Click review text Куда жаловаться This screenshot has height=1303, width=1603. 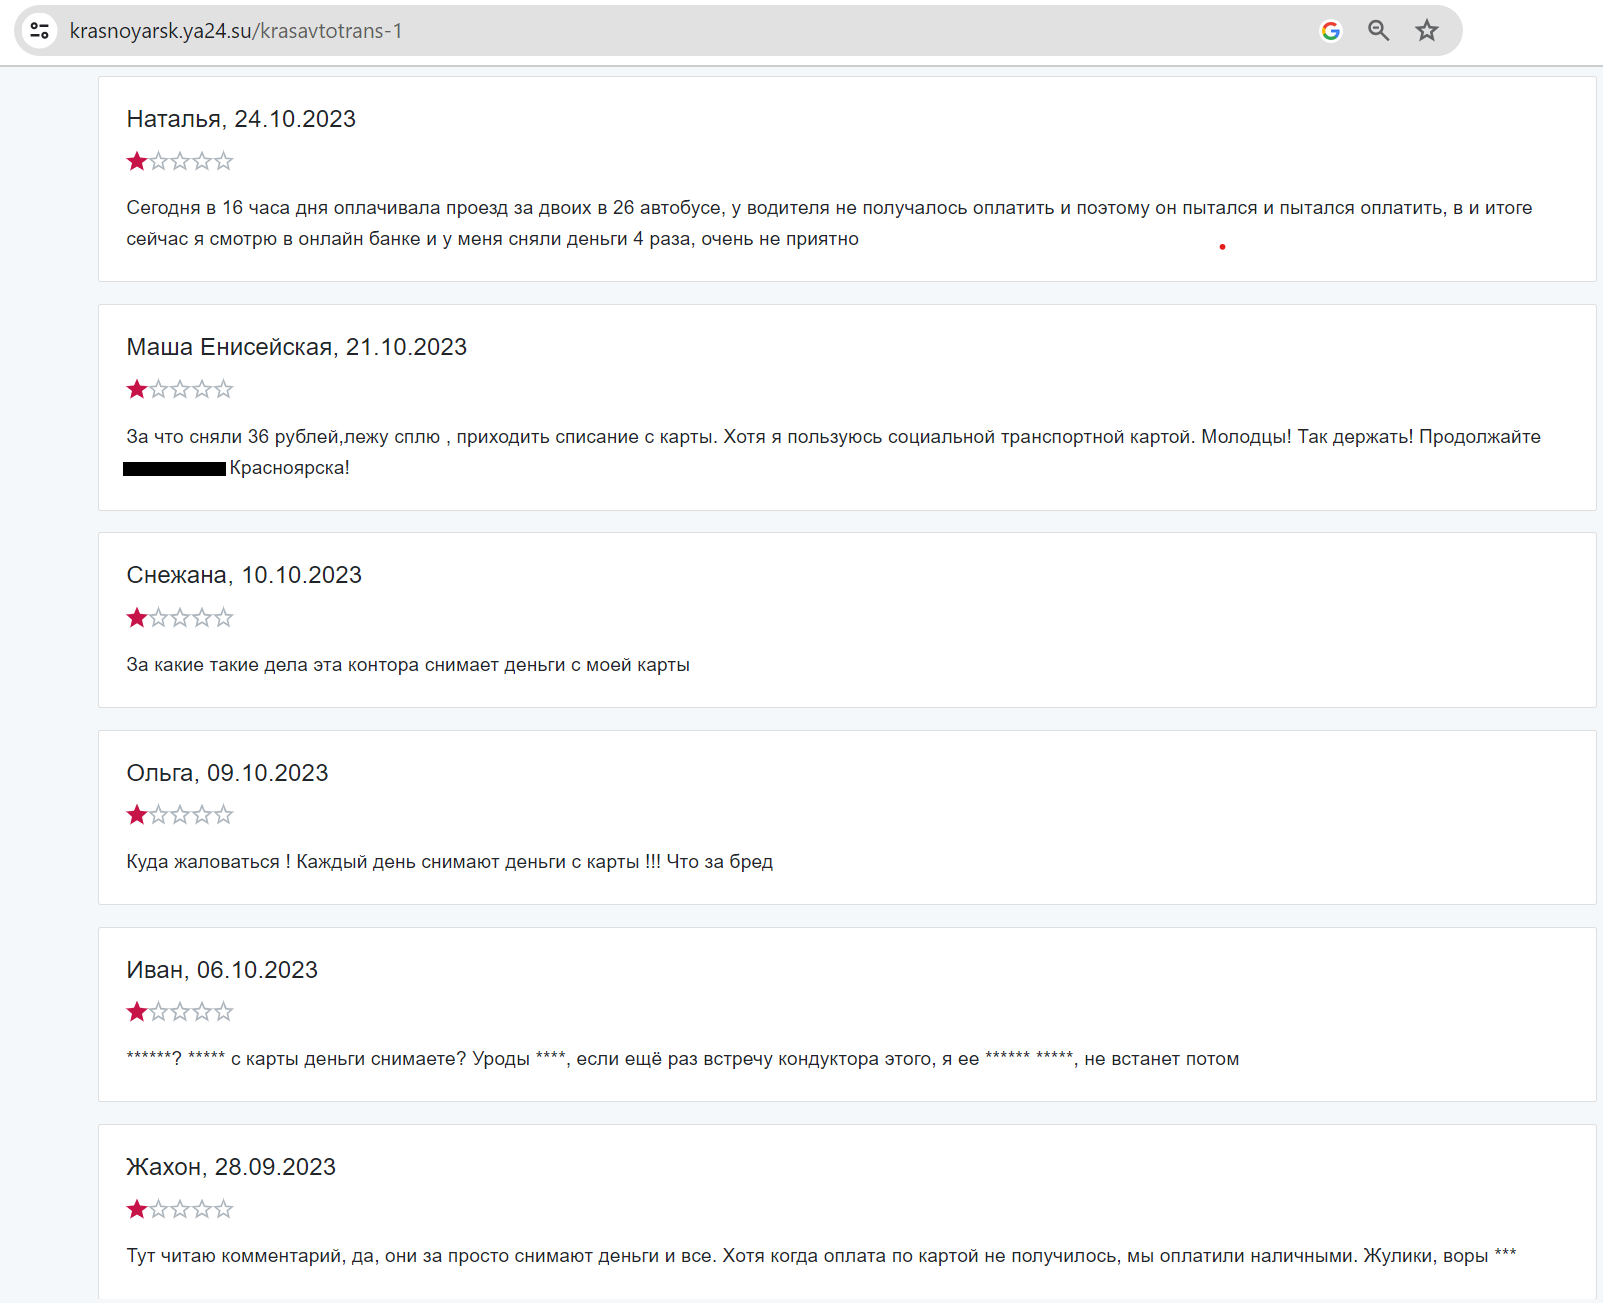[x=450, y=862]
